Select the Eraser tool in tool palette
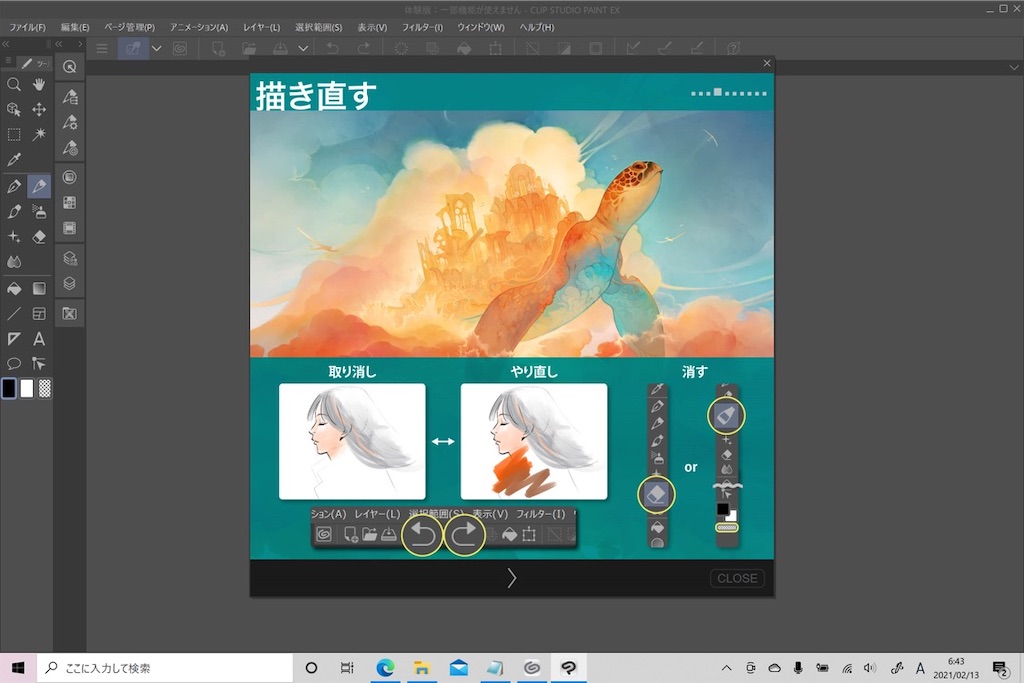Screen dimensions: 1024x683 click(x=39, y=236)
